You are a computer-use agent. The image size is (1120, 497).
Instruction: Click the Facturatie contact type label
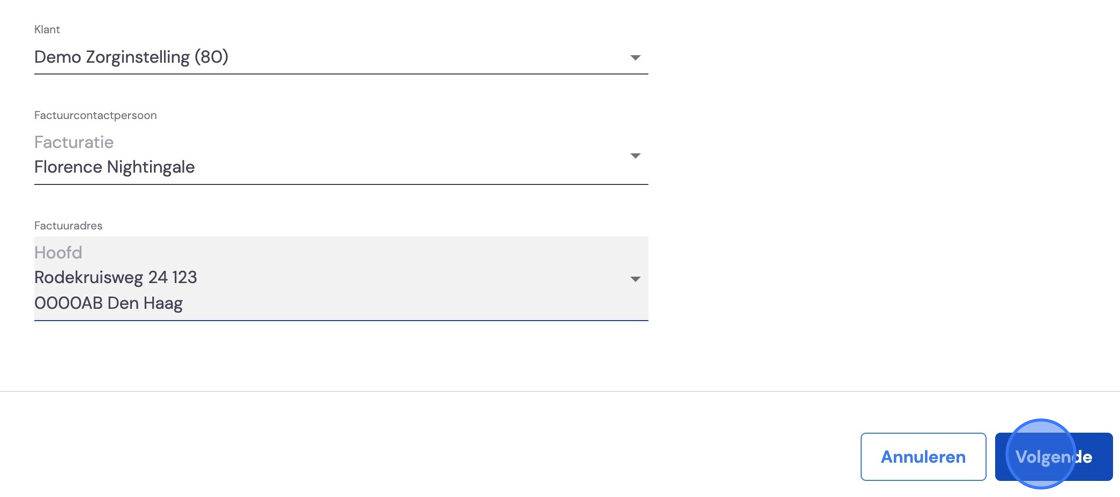coord(74,143)
